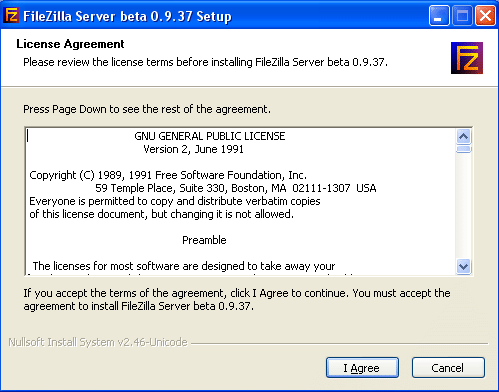This screenshot has width=499, height=392.
Task: Click the empty scrollbar track below the thumb
Action: pos(464,206)
